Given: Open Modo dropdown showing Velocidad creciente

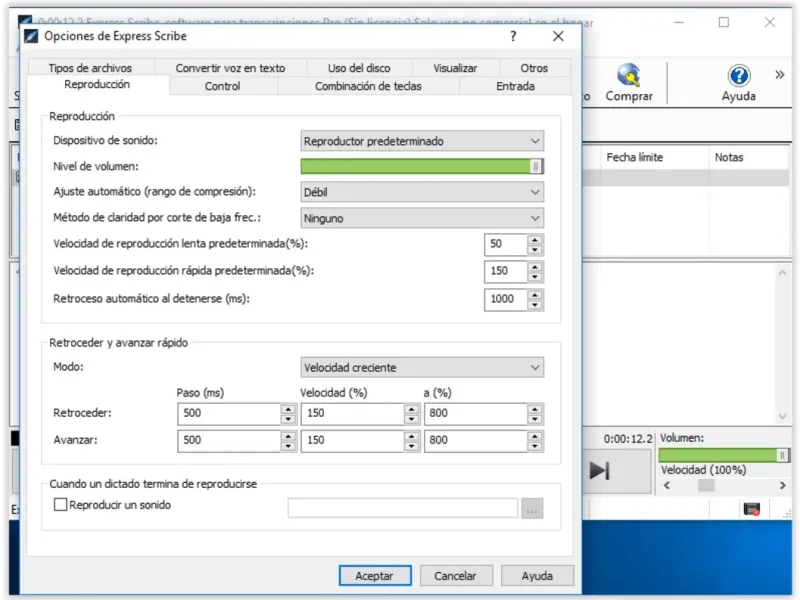Looking at the screenshot, I should tap(422, 367).
